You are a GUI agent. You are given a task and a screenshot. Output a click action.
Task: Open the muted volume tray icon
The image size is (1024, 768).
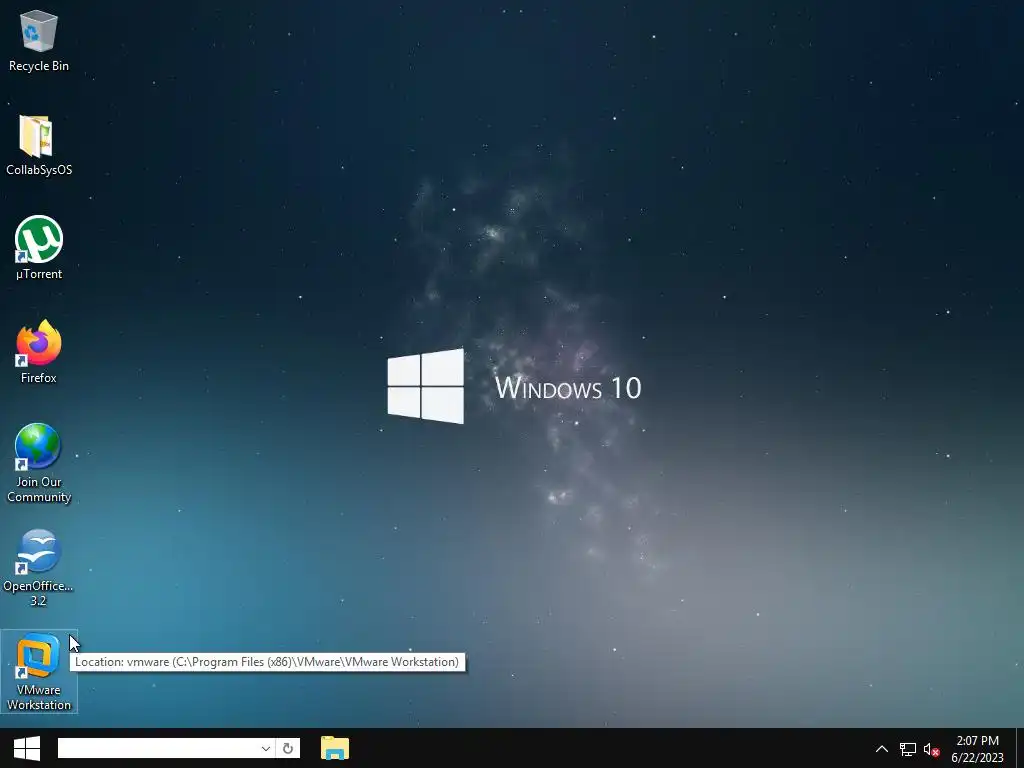coord(931,749)
